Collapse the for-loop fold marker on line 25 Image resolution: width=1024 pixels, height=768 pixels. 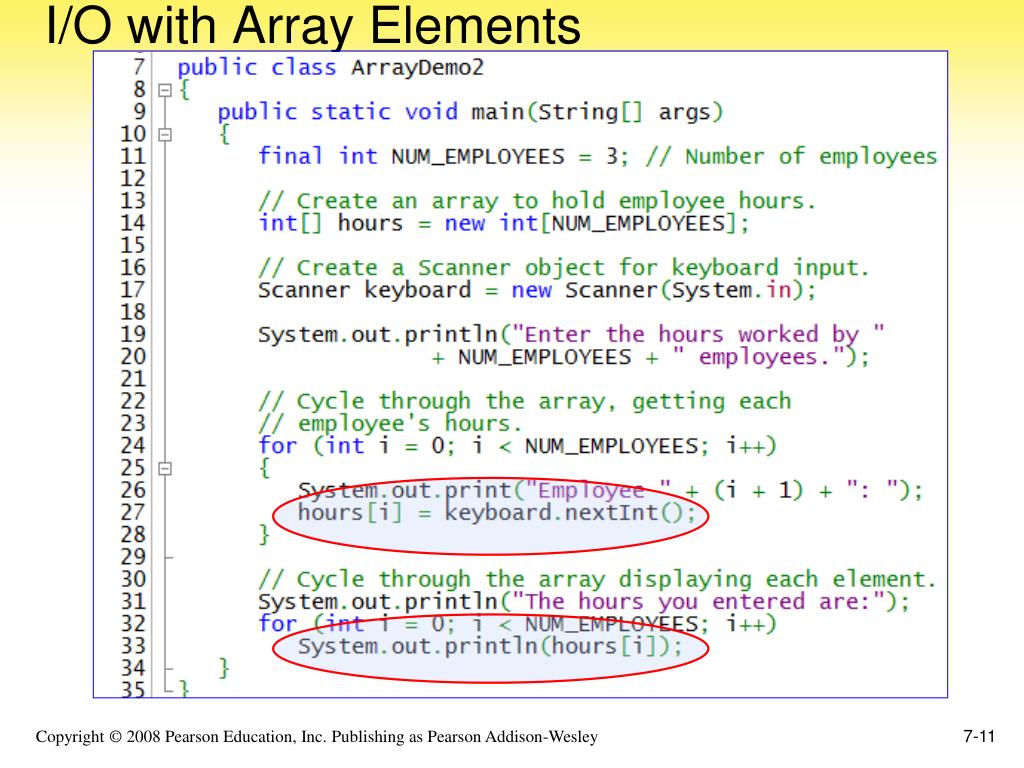pos(165,469)
